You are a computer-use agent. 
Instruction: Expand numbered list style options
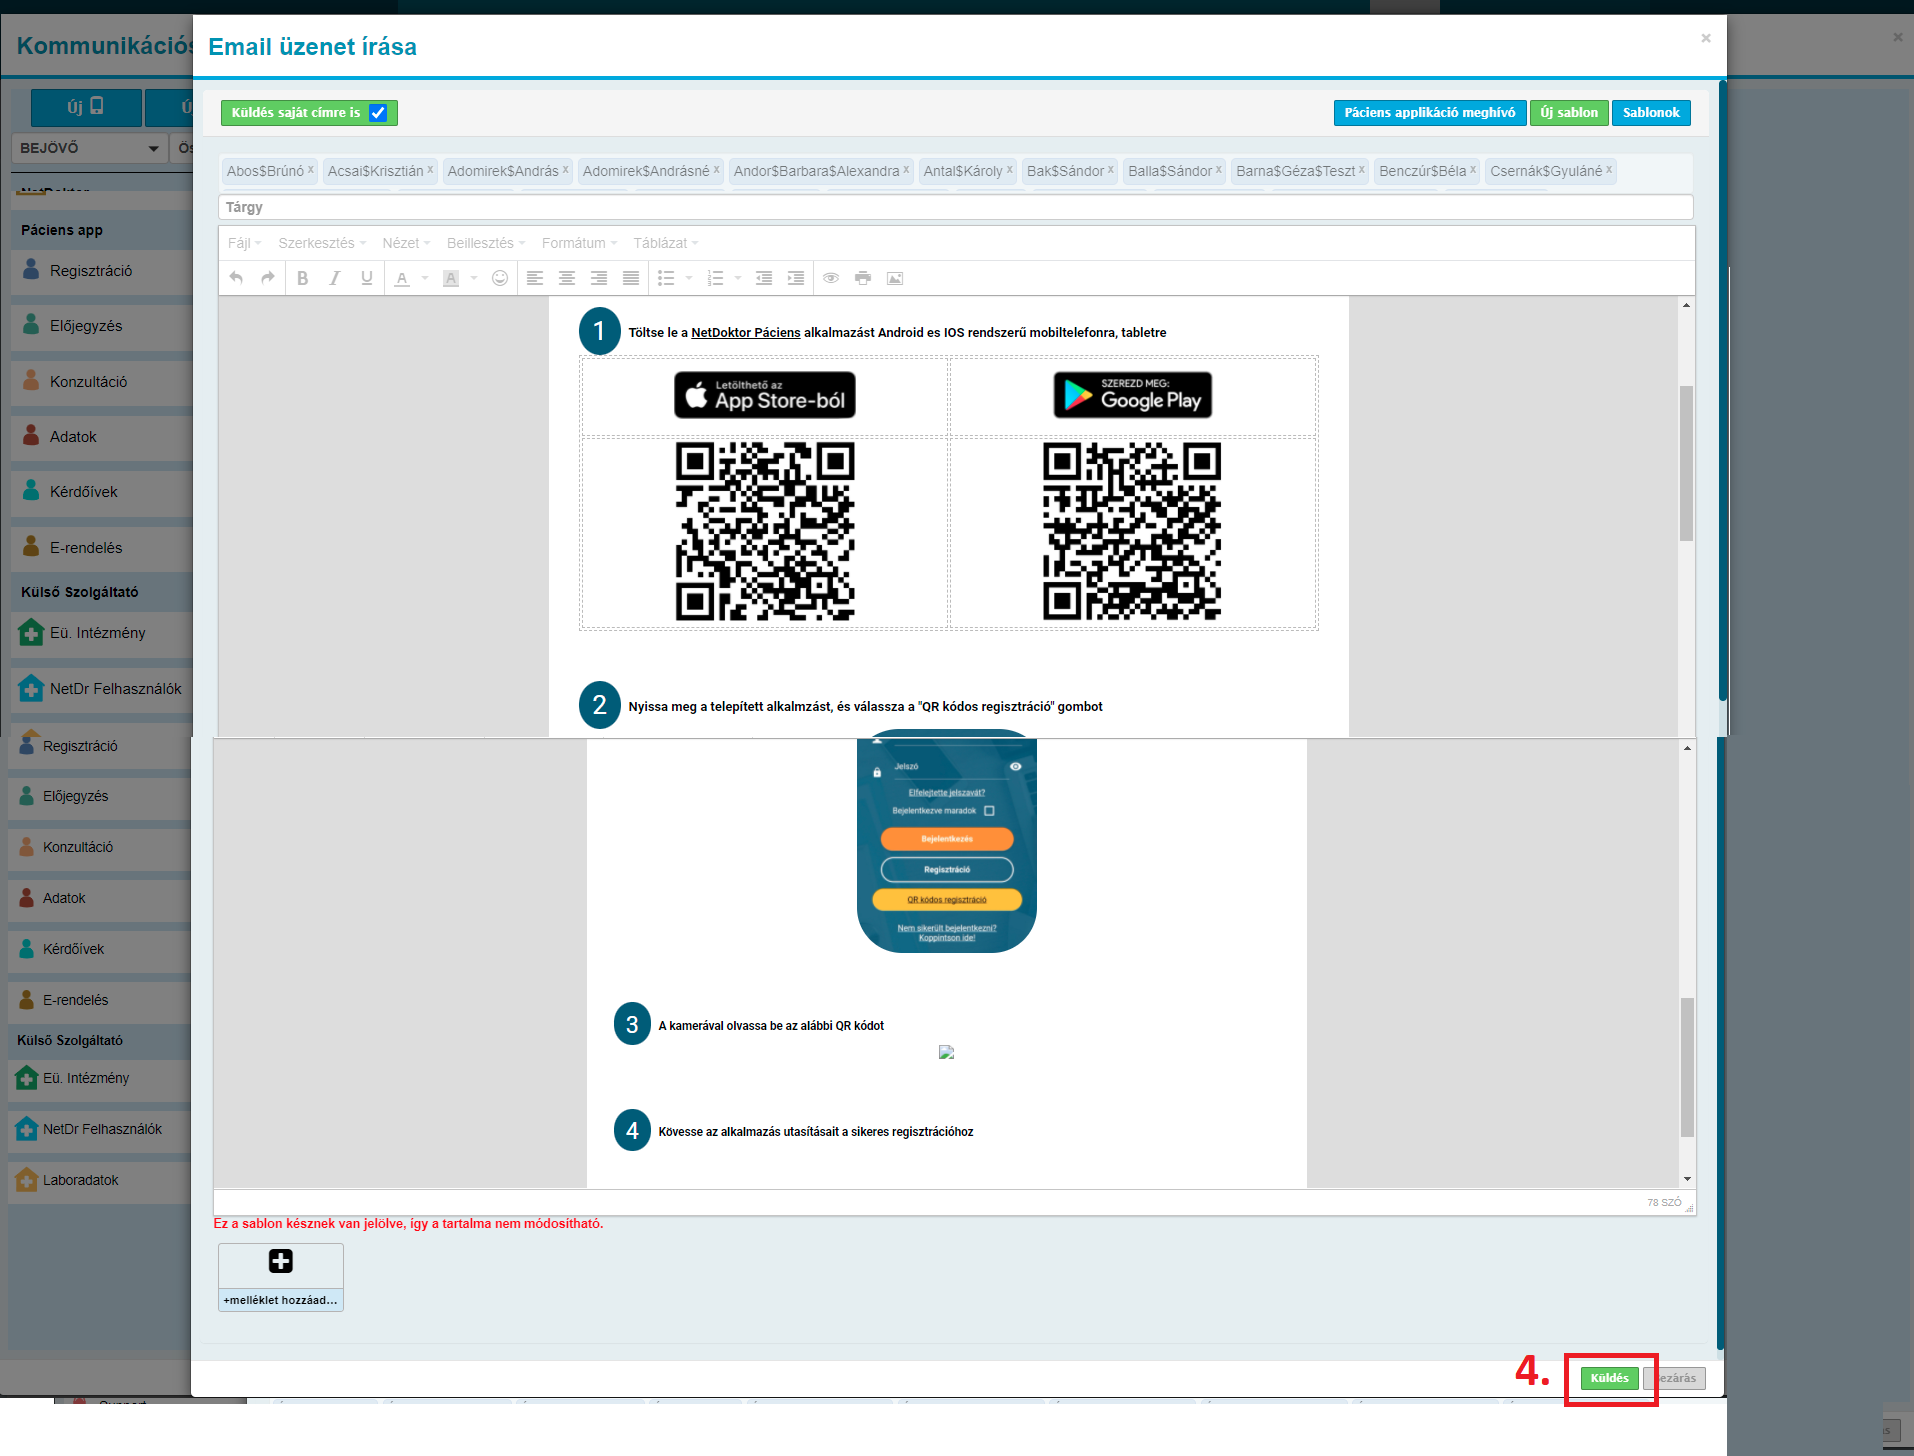pyautogui.click(x=738, y=278)
